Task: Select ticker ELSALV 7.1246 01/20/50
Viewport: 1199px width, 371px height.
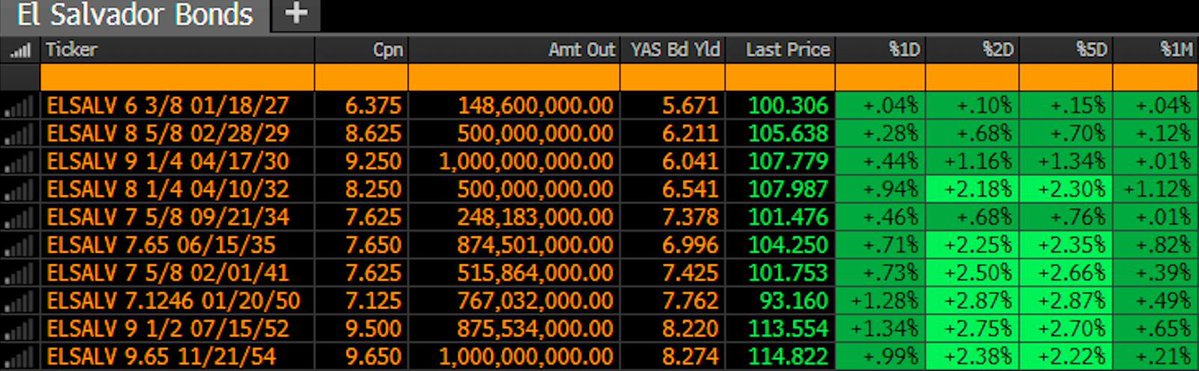Action: click(174, 301)
